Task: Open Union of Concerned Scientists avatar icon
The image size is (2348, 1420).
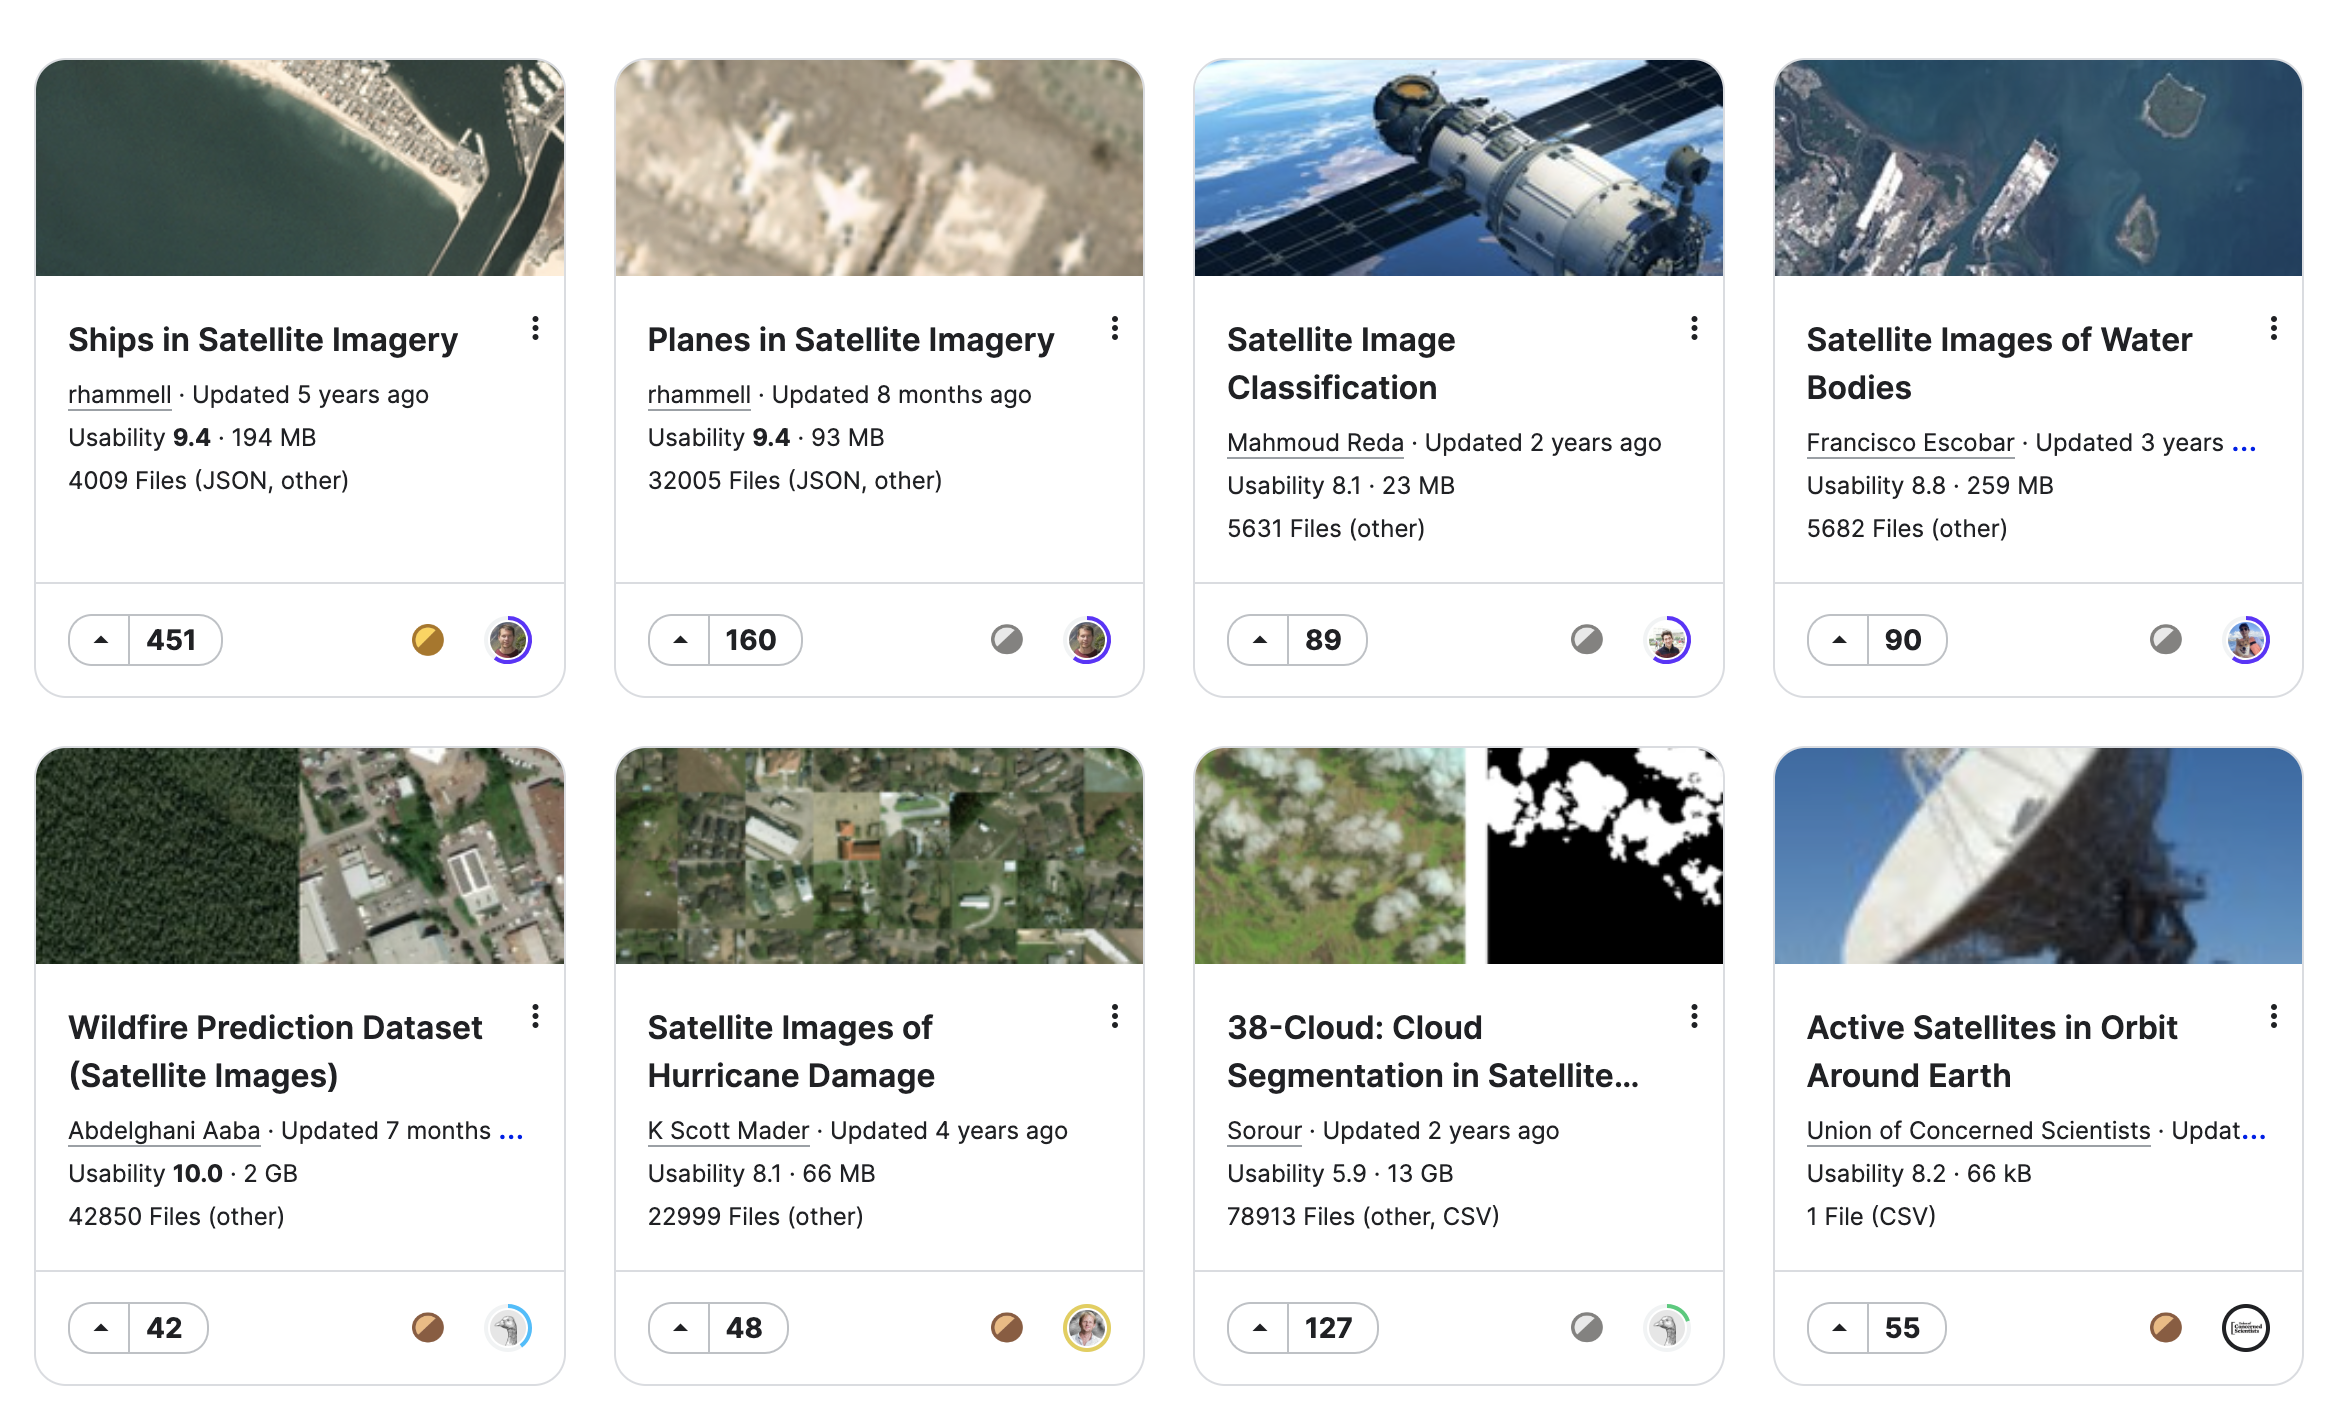Action: pos(2246,1328)
